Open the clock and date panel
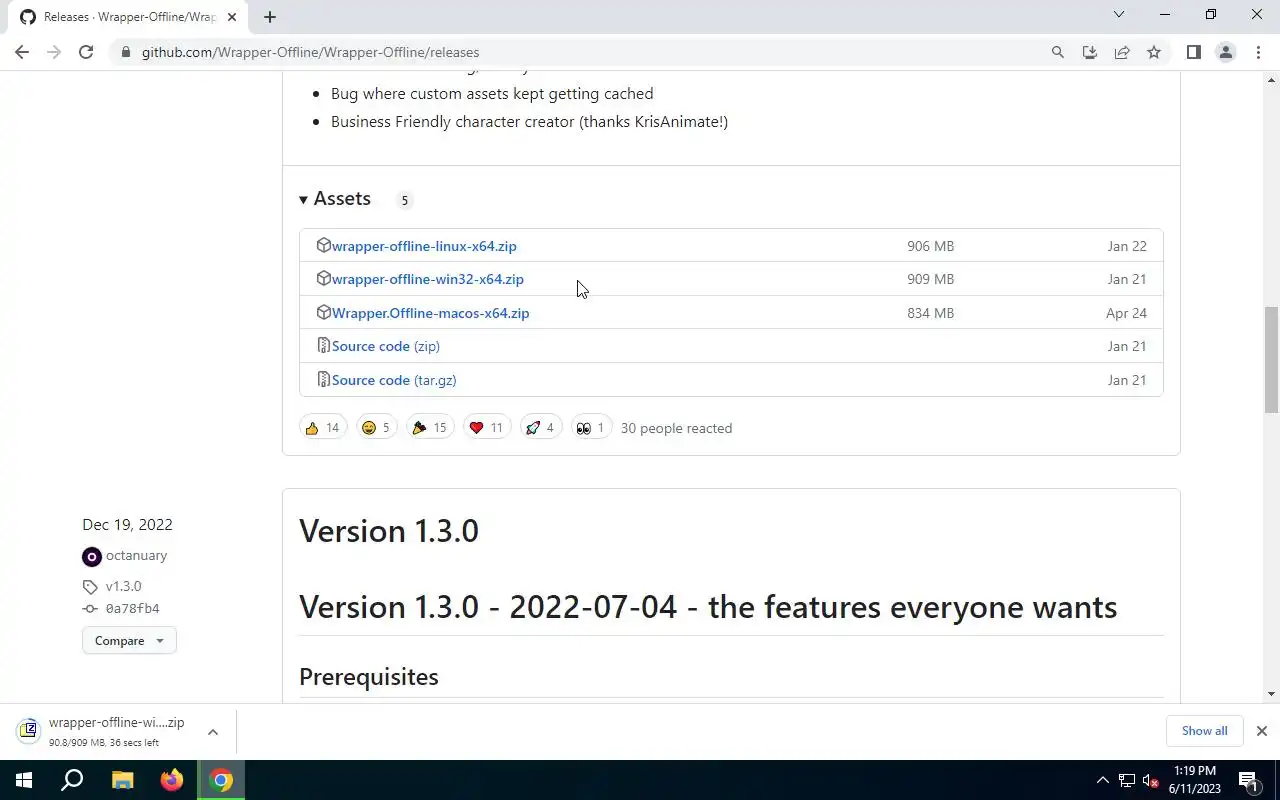The height and width of the screenshot is (800, 1280). pyautogui.click(x=1194, y=780)
